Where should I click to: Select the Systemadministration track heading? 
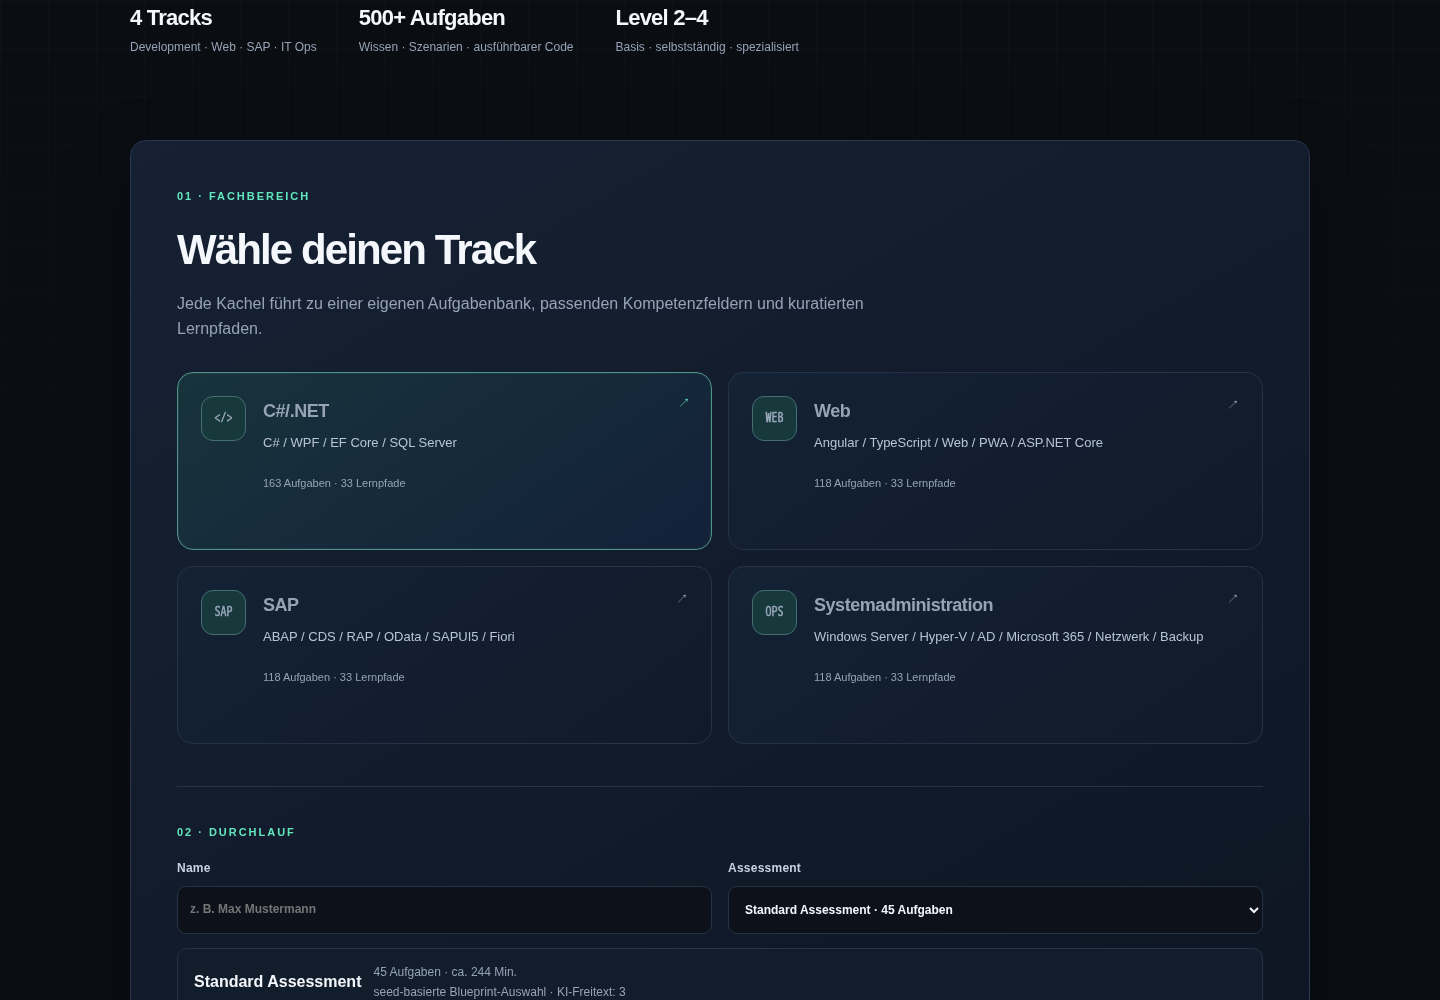(x=903, y=605)
